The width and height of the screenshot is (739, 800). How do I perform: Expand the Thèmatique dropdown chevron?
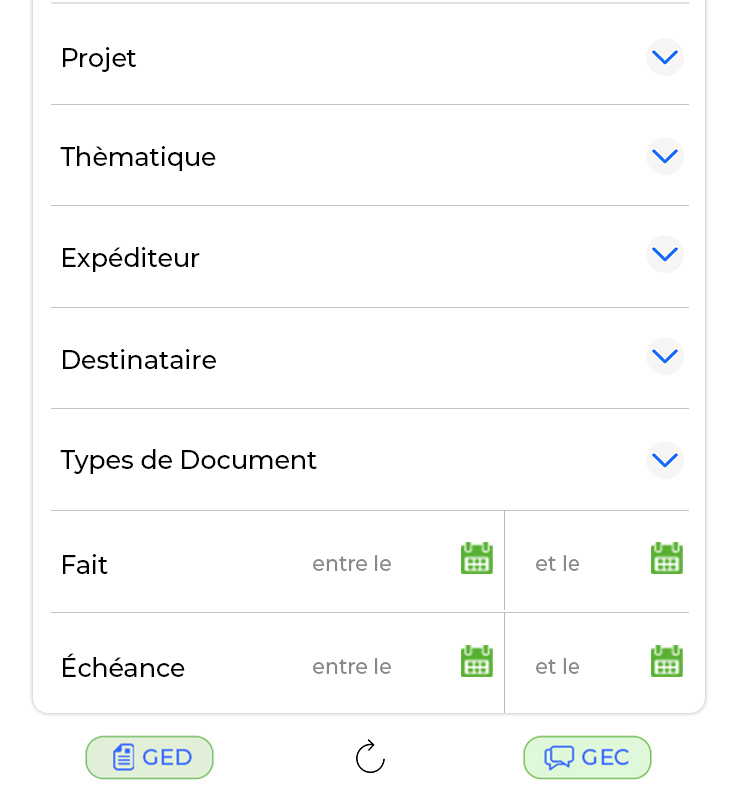[665, 156]
